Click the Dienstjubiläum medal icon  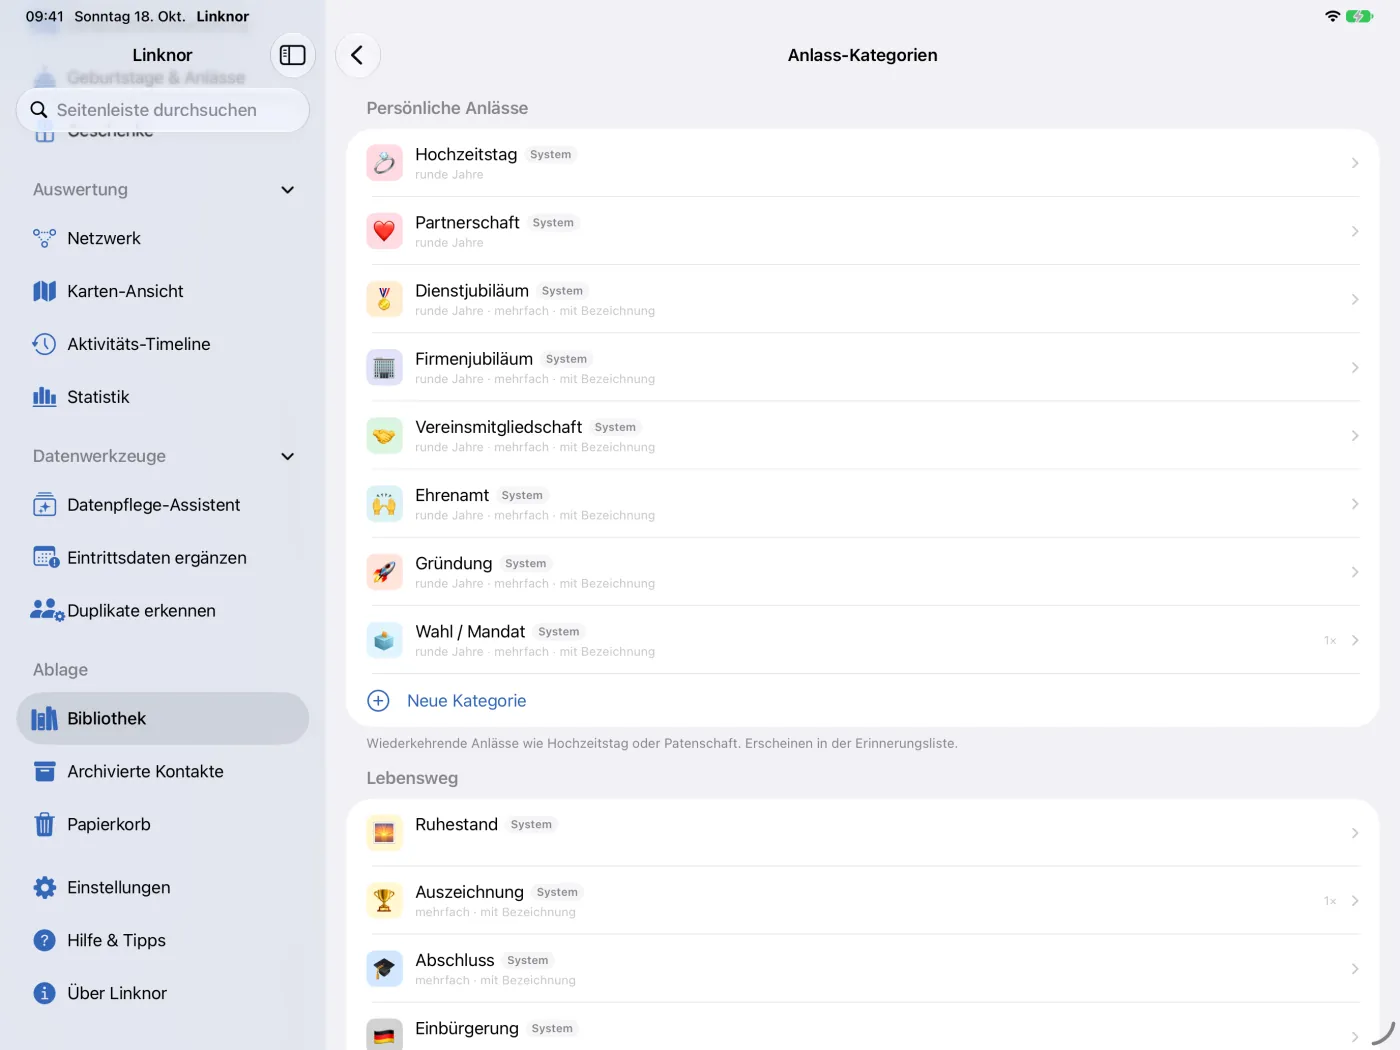(384, 299)
